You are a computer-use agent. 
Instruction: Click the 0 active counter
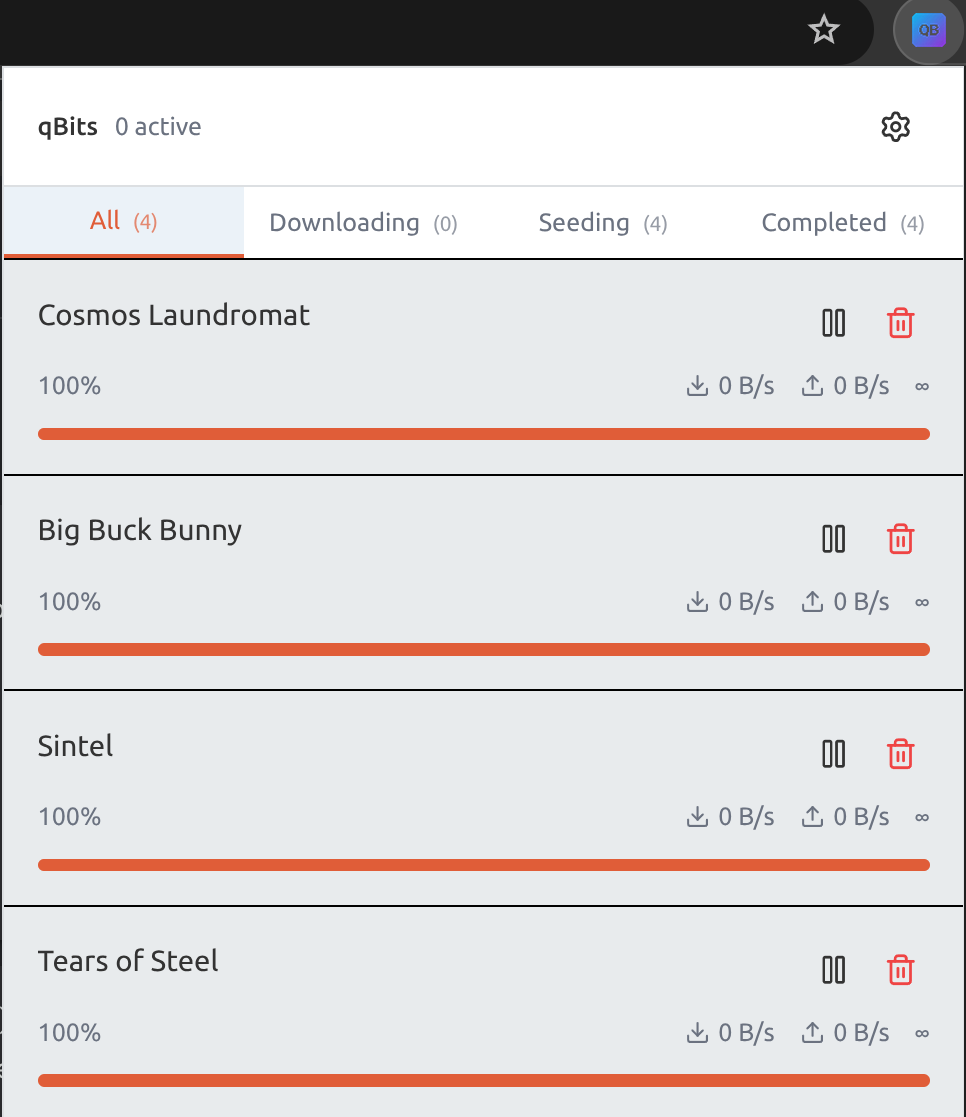(157, 126)
